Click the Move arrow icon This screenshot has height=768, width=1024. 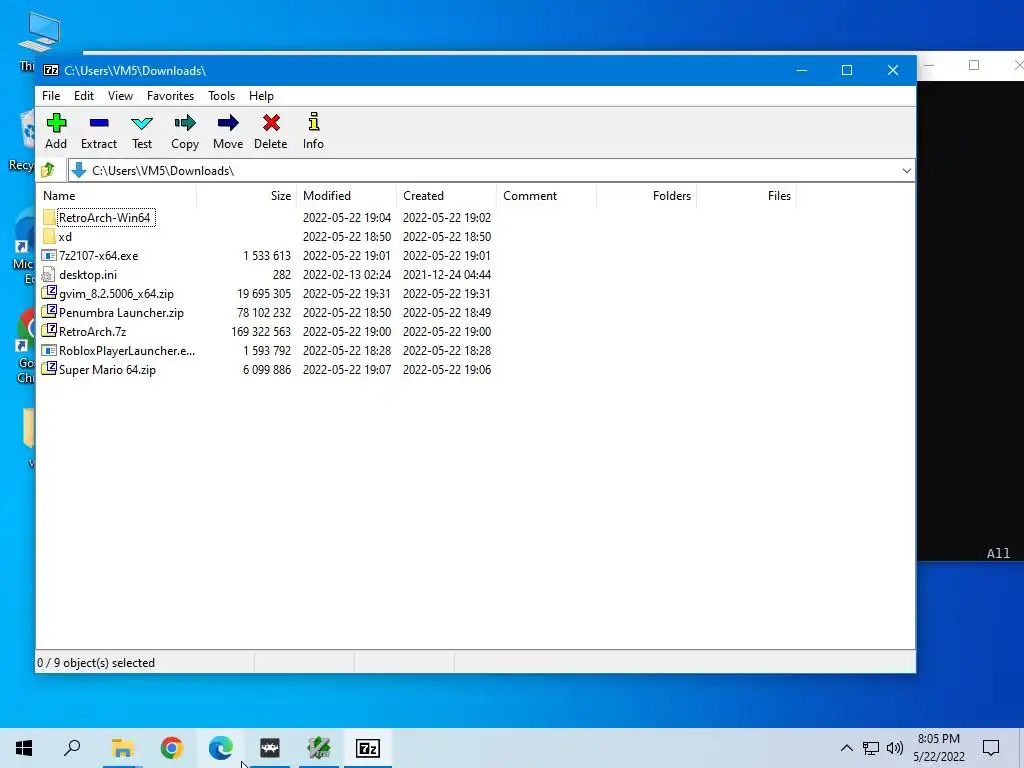228,123
